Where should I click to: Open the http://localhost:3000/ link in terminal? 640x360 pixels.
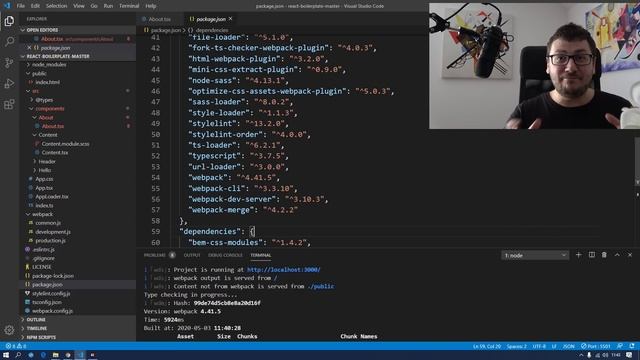(284, 270)
